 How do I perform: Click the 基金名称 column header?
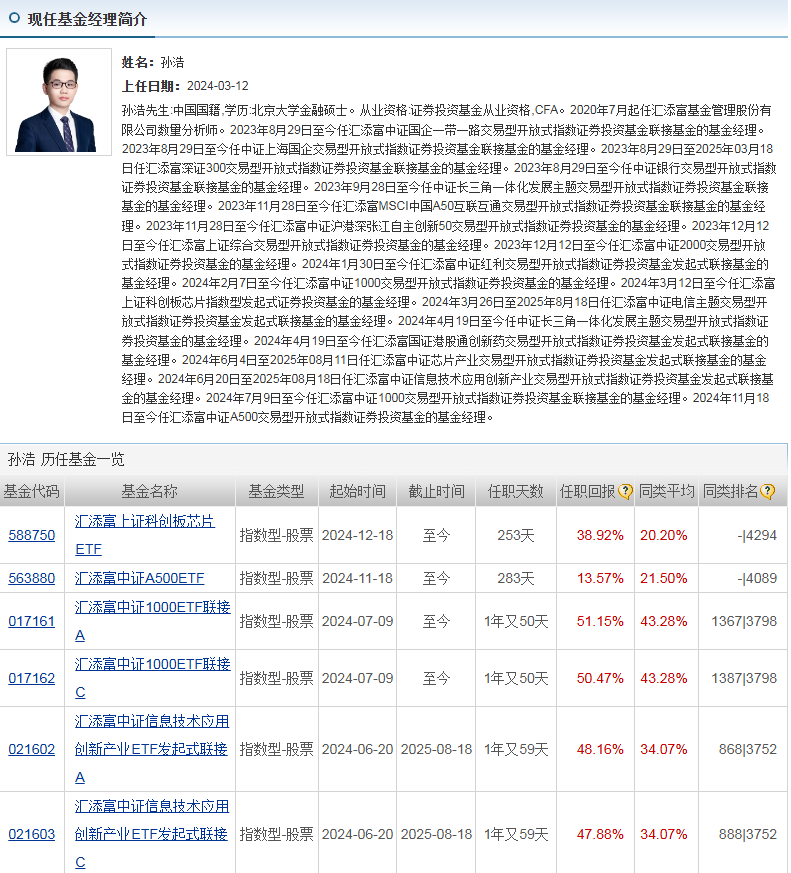(x=149, y=491)
